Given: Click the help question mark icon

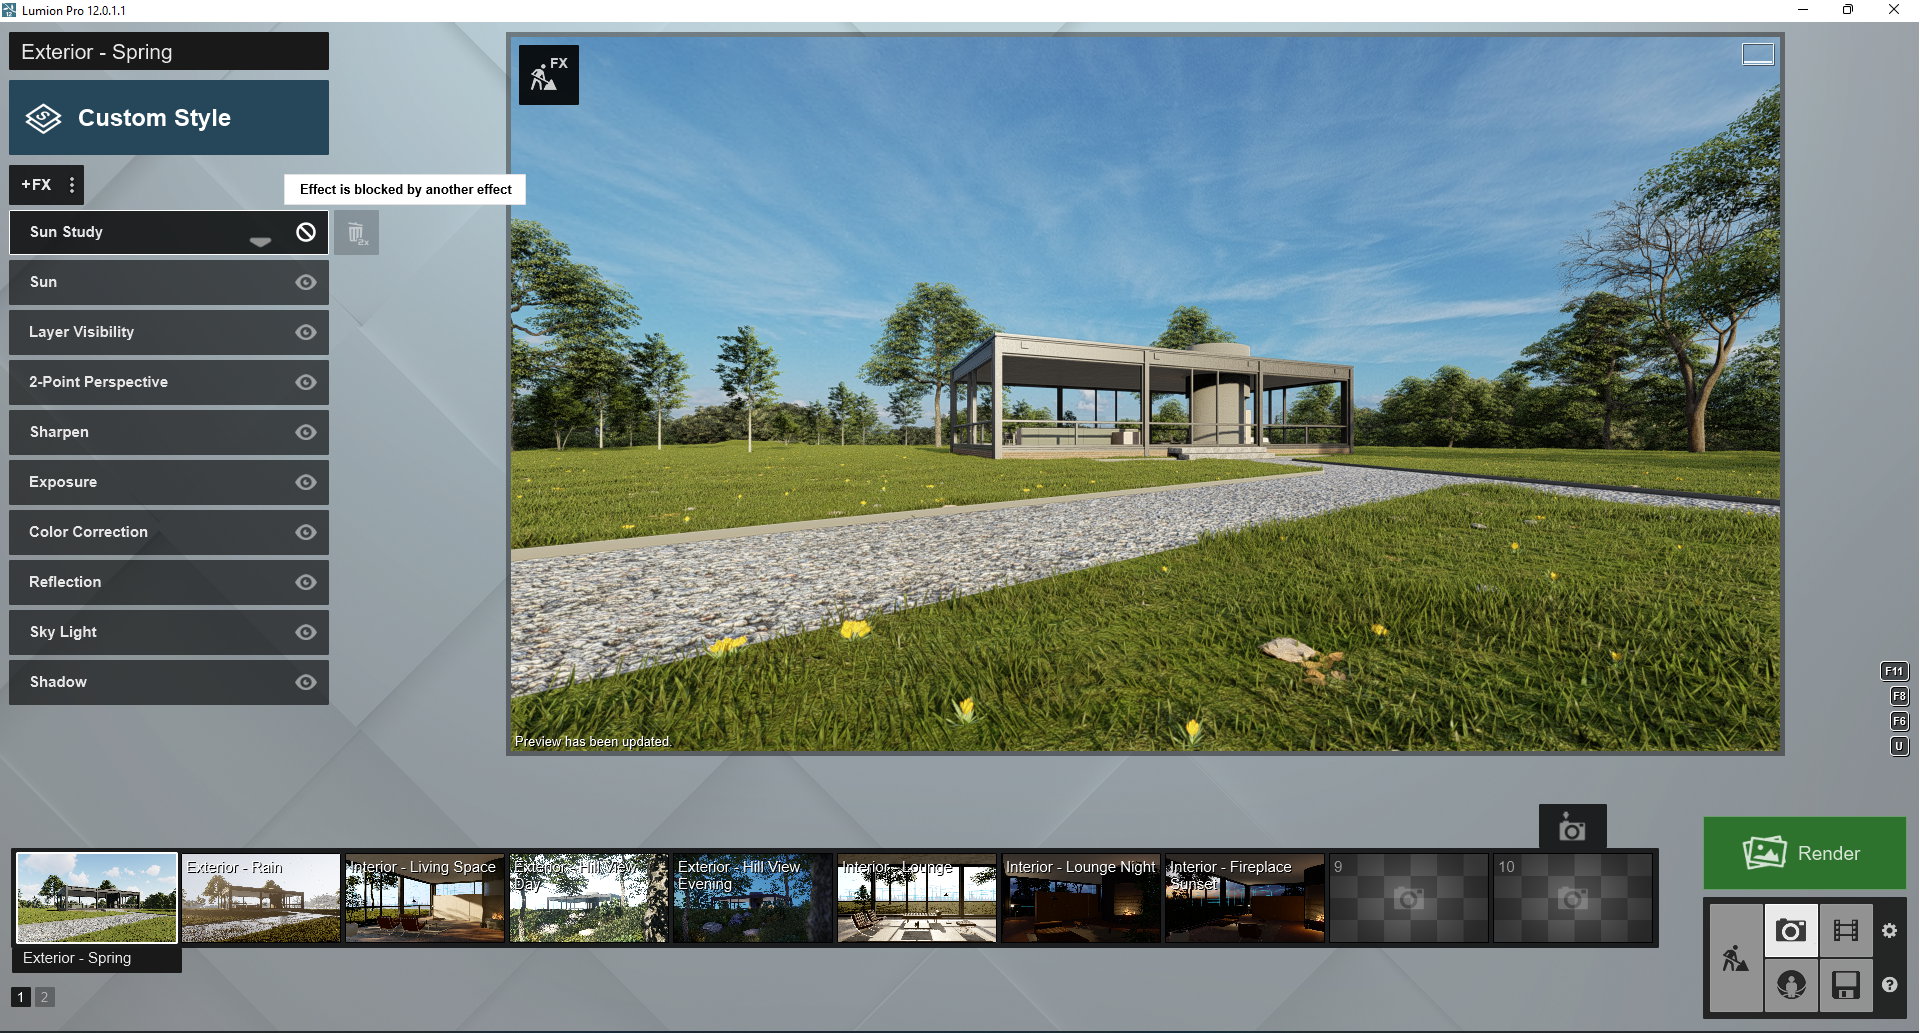Looking at the screenshot, I should pos(1889,985).
